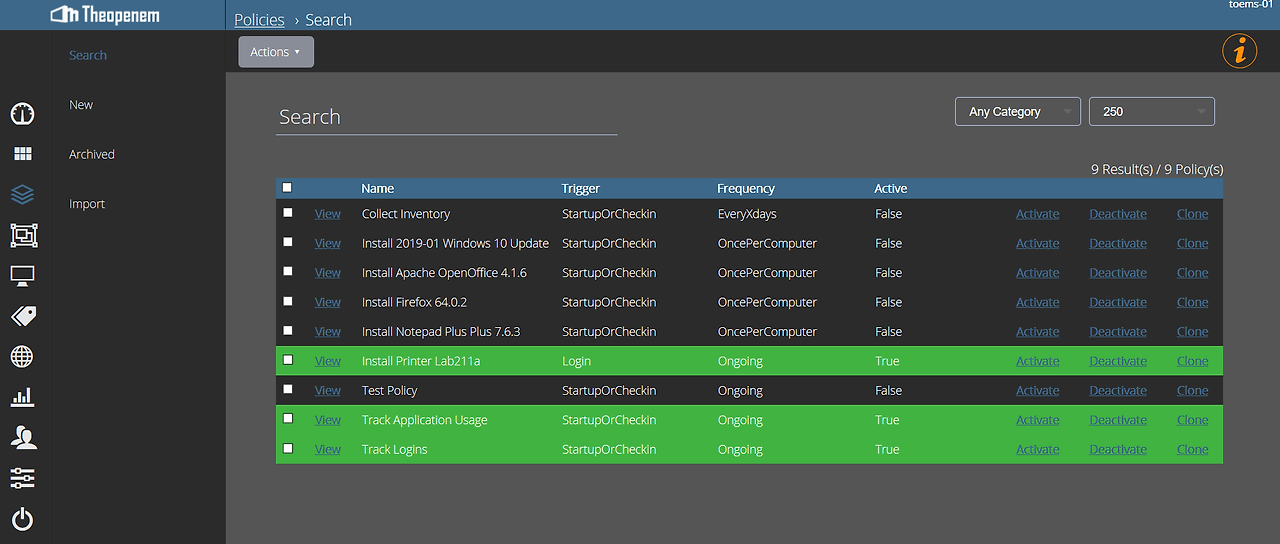Check the Install Printer Lab211a checkbox
1280x544 pixels.
pyautogui.click(x=288, y=360)
